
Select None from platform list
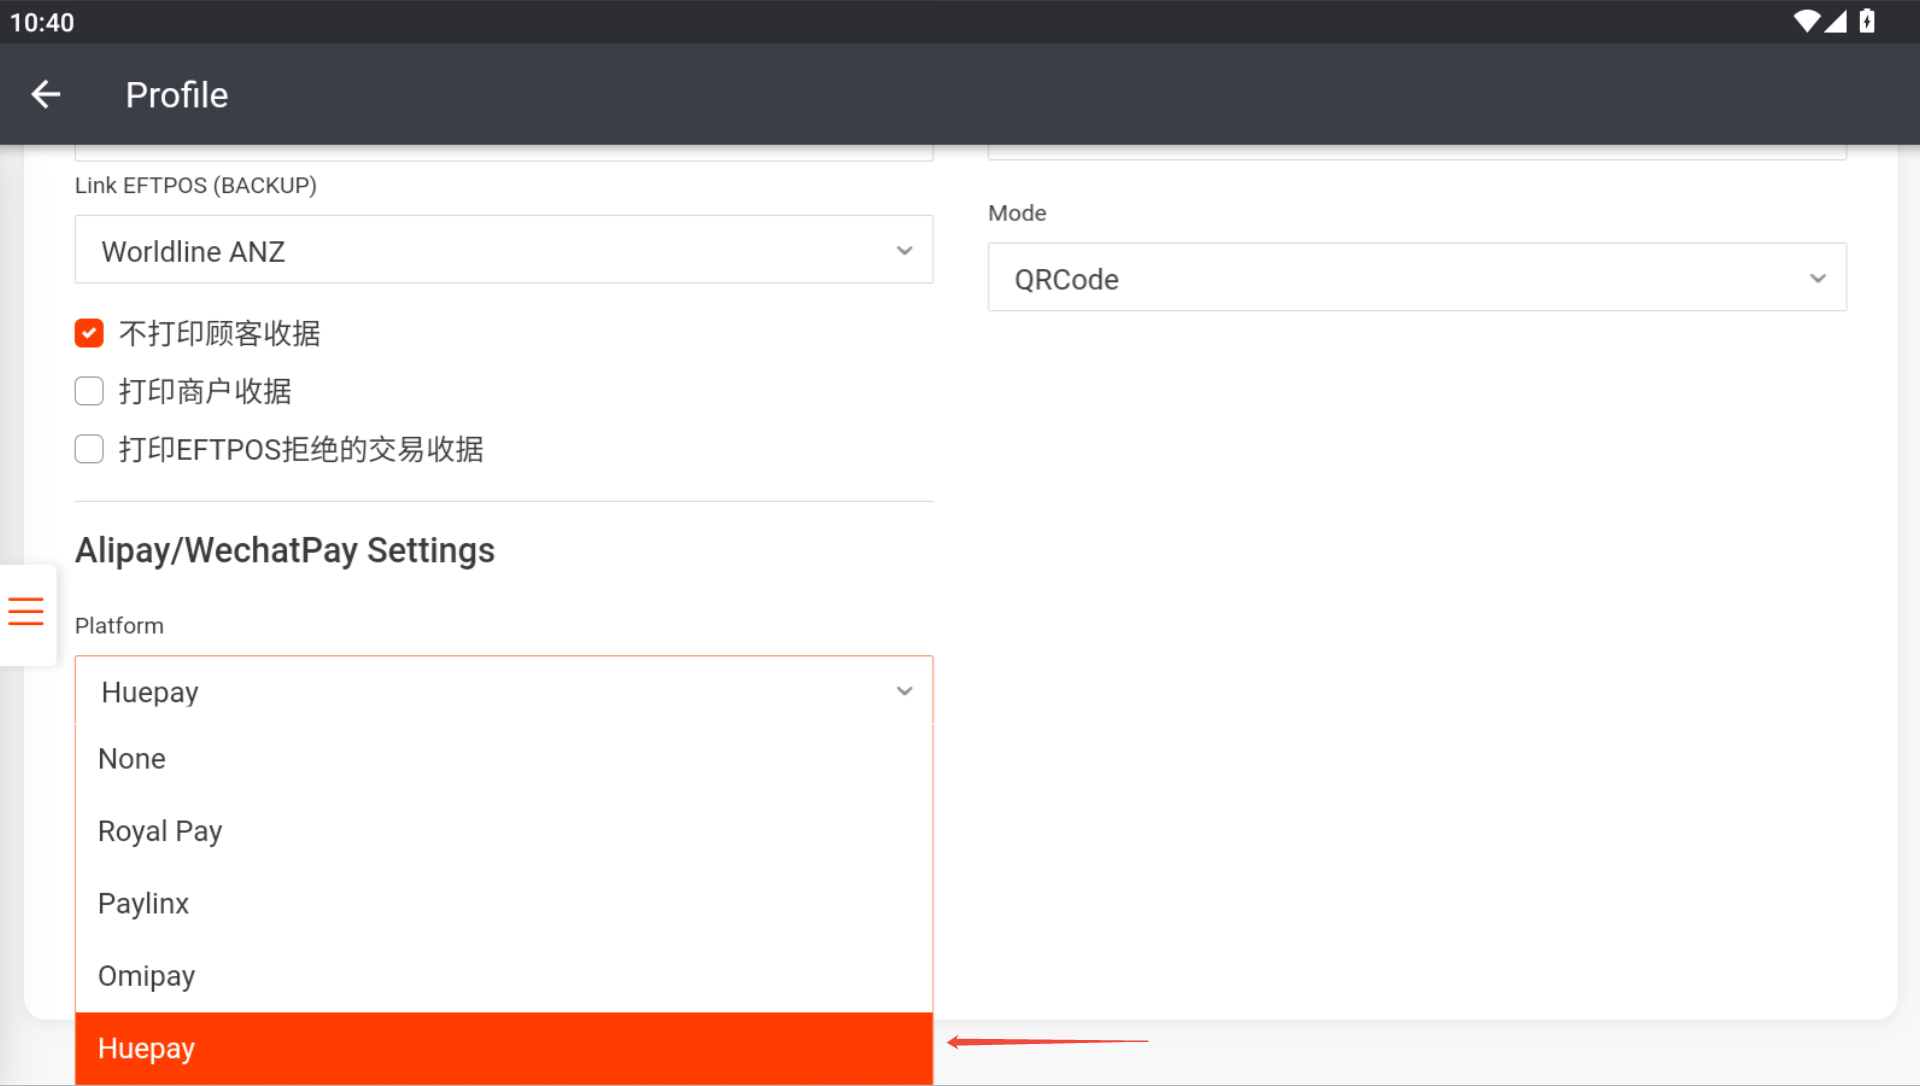tap(132, 759)
